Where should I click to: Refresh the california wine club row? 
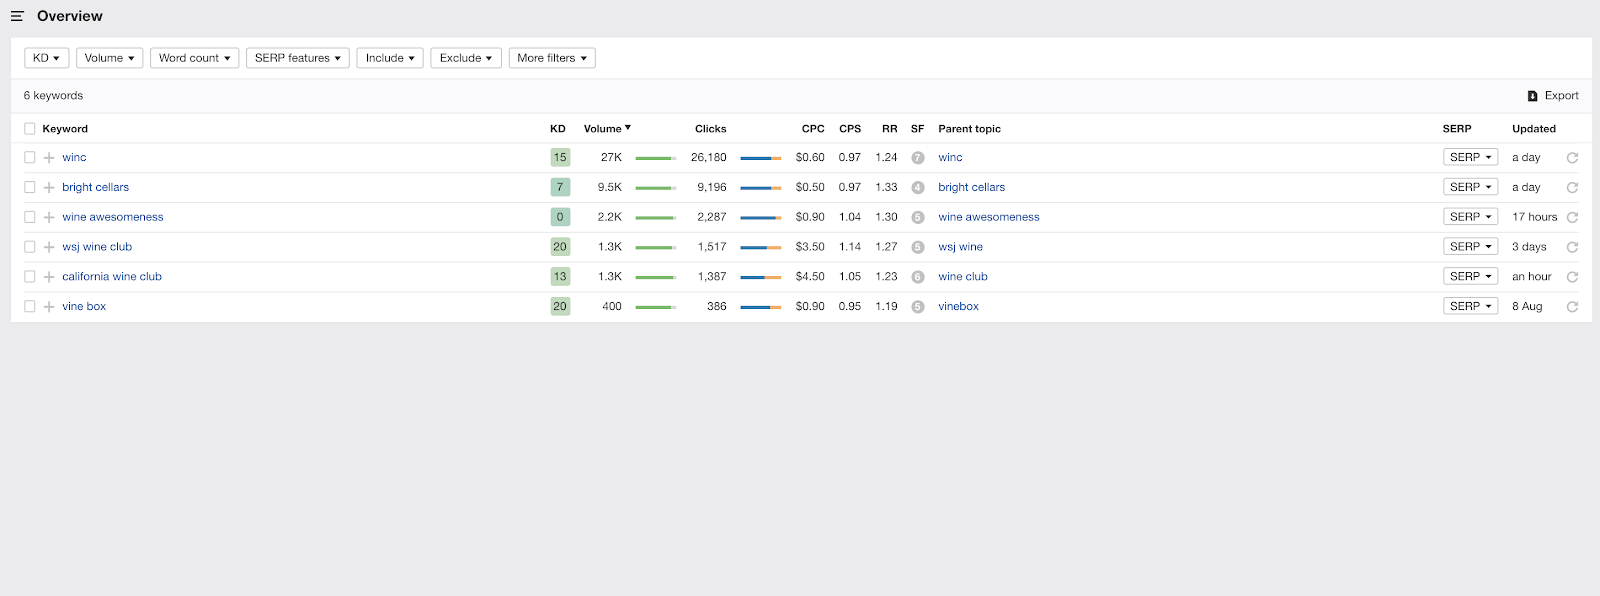click(x=1572, y=277)
